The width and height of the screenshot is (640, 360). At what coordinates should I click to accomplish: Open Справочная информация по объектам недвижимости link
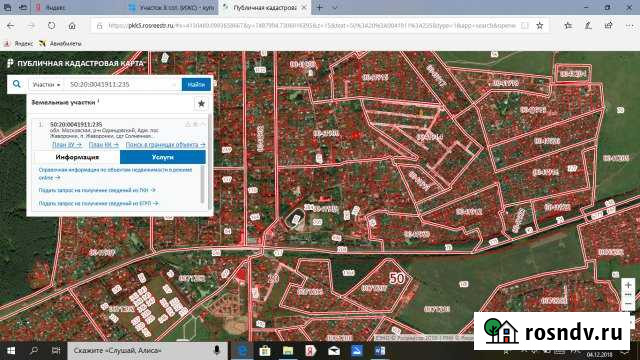pyautogui.click(x=115, y=173)
